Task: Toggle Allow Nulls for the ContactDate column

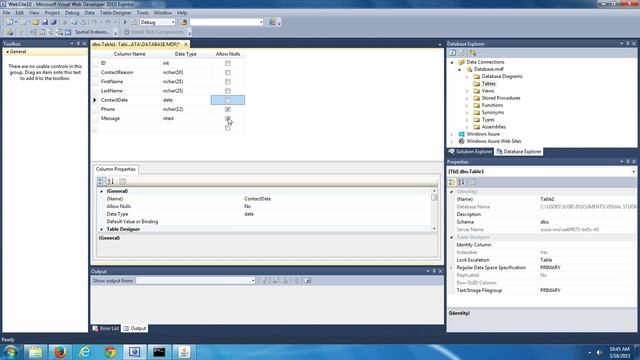Action: tap(228, 100)
